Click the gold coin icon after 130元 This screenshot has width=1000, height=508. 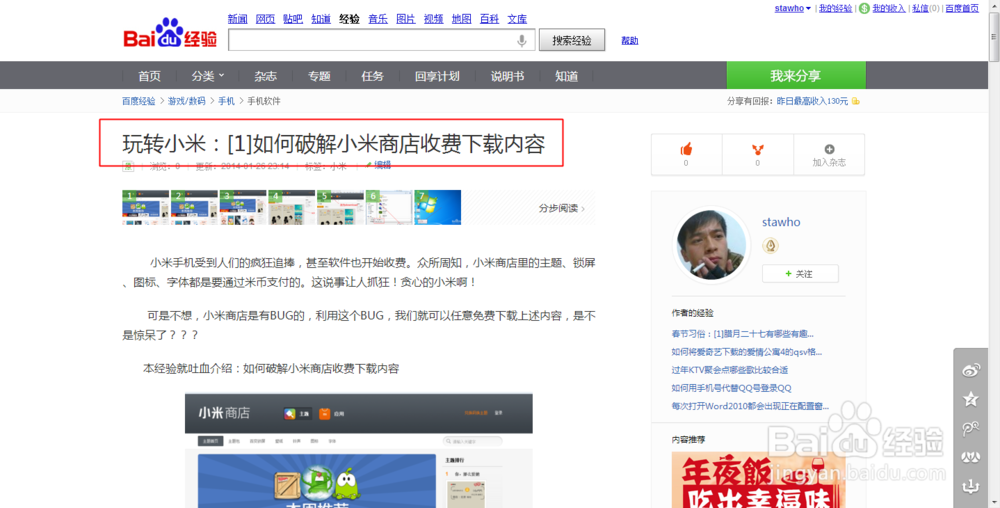(x=856, y=101)
